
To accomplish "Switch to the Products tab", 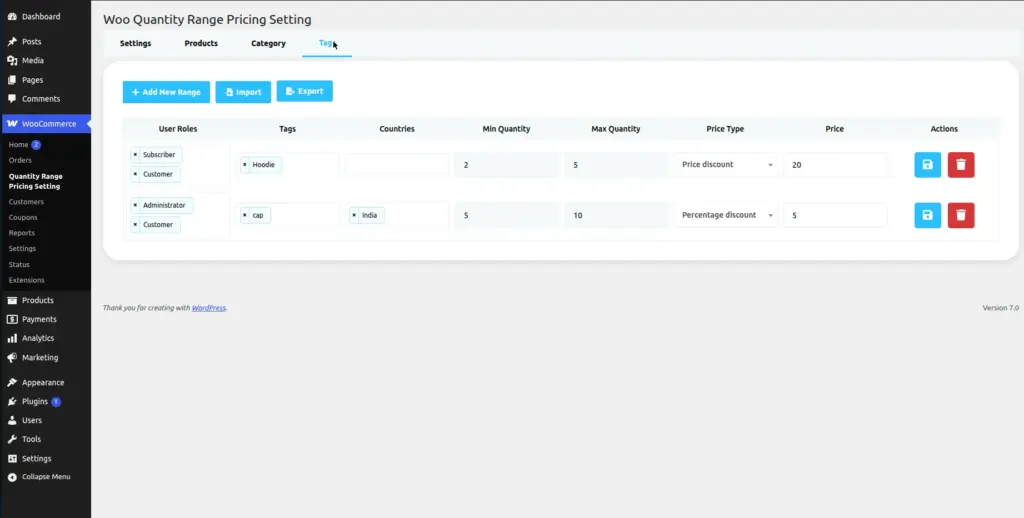I will (201, 44).
